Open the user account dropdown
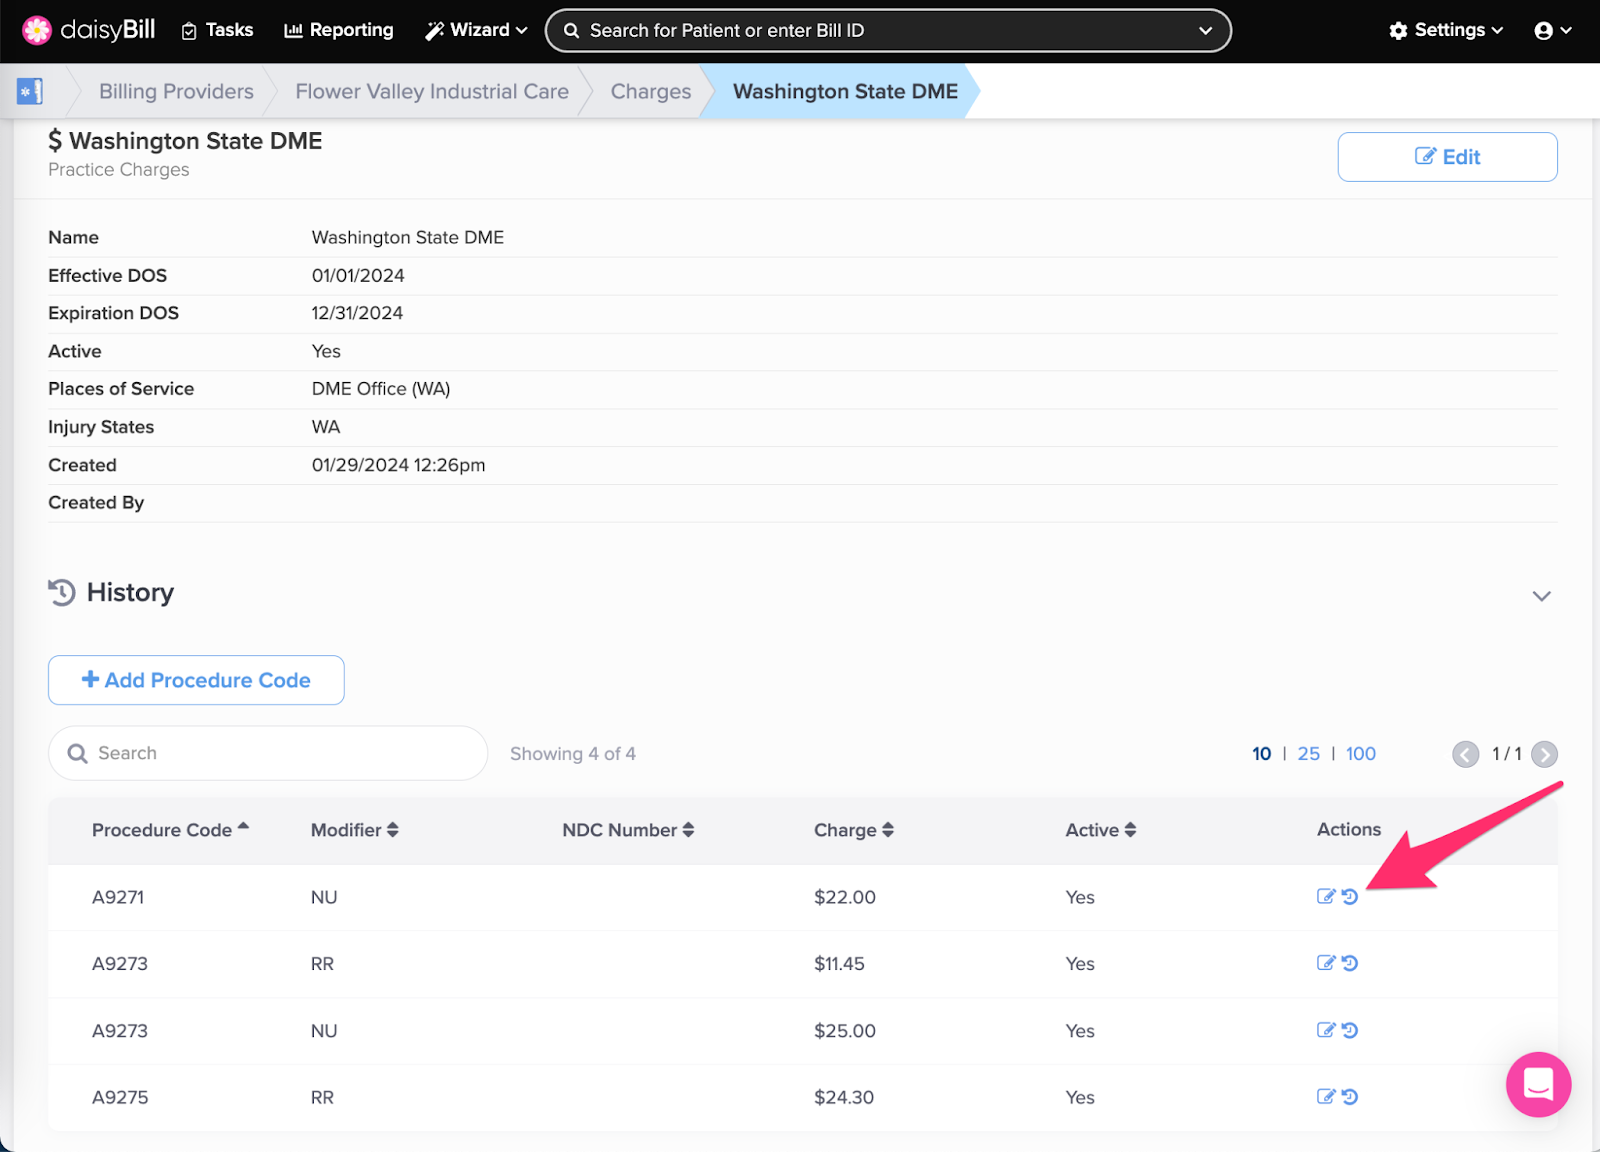Image resolution: width=1600 pixels, height=1152 pixels. click(x=1553, y=31)
